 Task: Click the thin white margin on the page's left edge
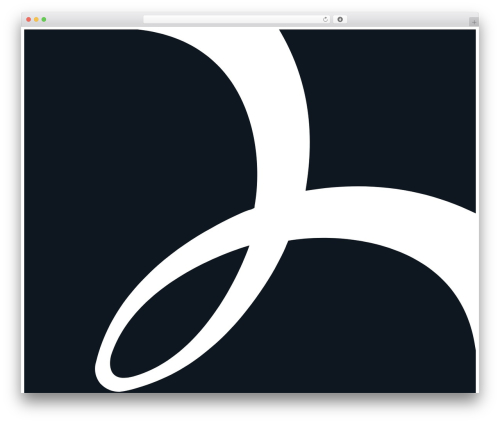click(x=23, y=210)
